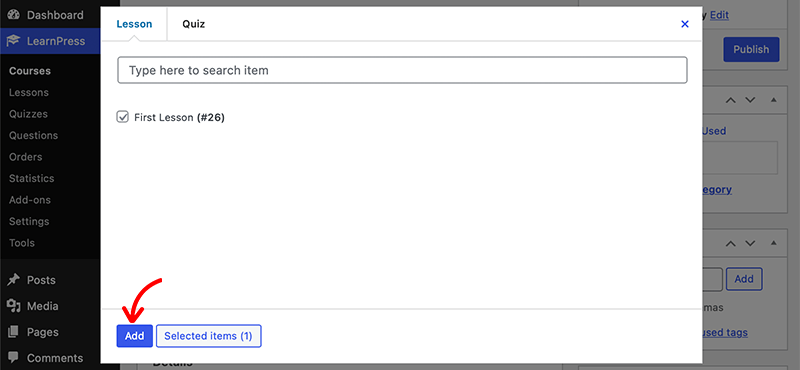Close the item picker with X
800x370 pixels.
[685, 24]
